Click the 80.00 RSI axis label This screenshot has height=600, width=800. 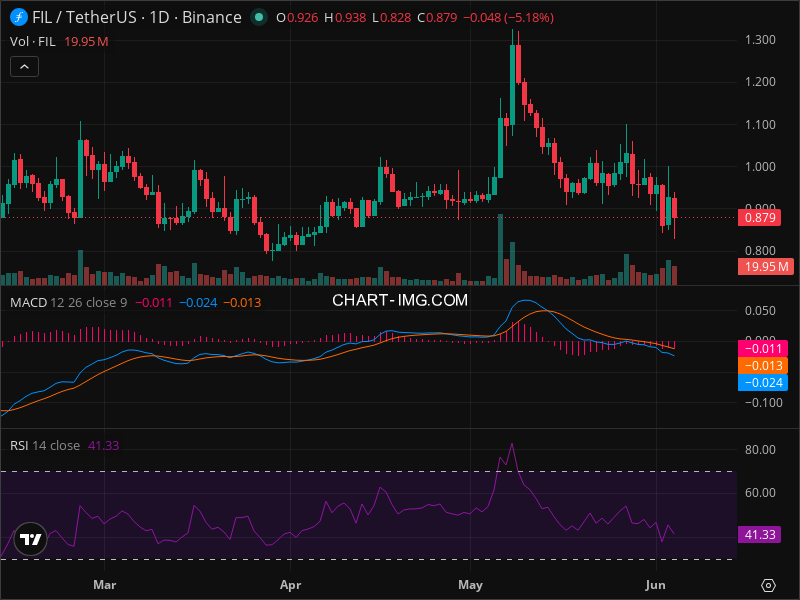coord(760,449)
